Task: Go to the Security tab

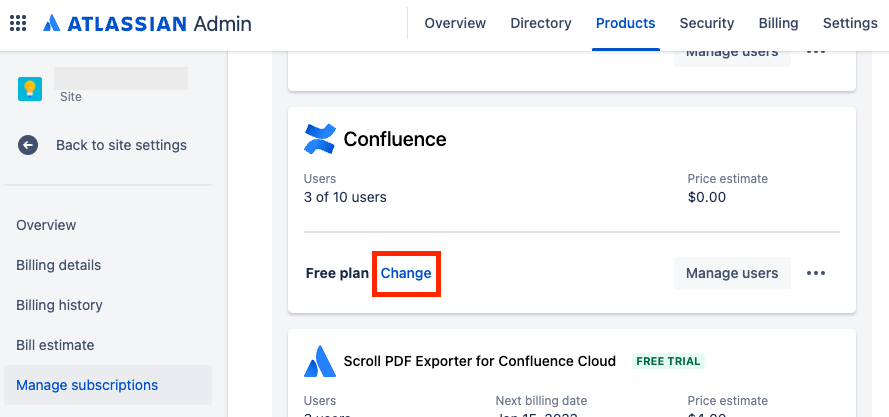Action: click(706, 23)
